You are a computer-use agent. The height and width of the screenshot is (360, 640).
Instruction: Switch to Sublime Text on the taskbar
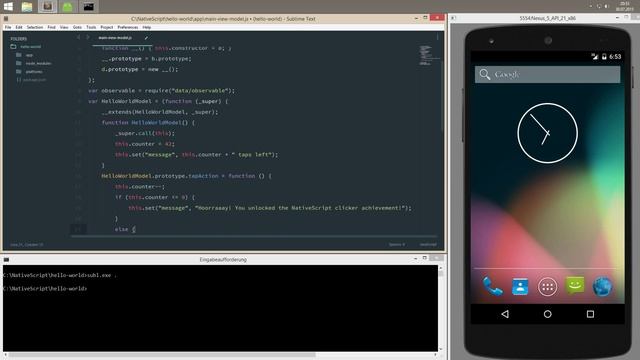[48, 7]
